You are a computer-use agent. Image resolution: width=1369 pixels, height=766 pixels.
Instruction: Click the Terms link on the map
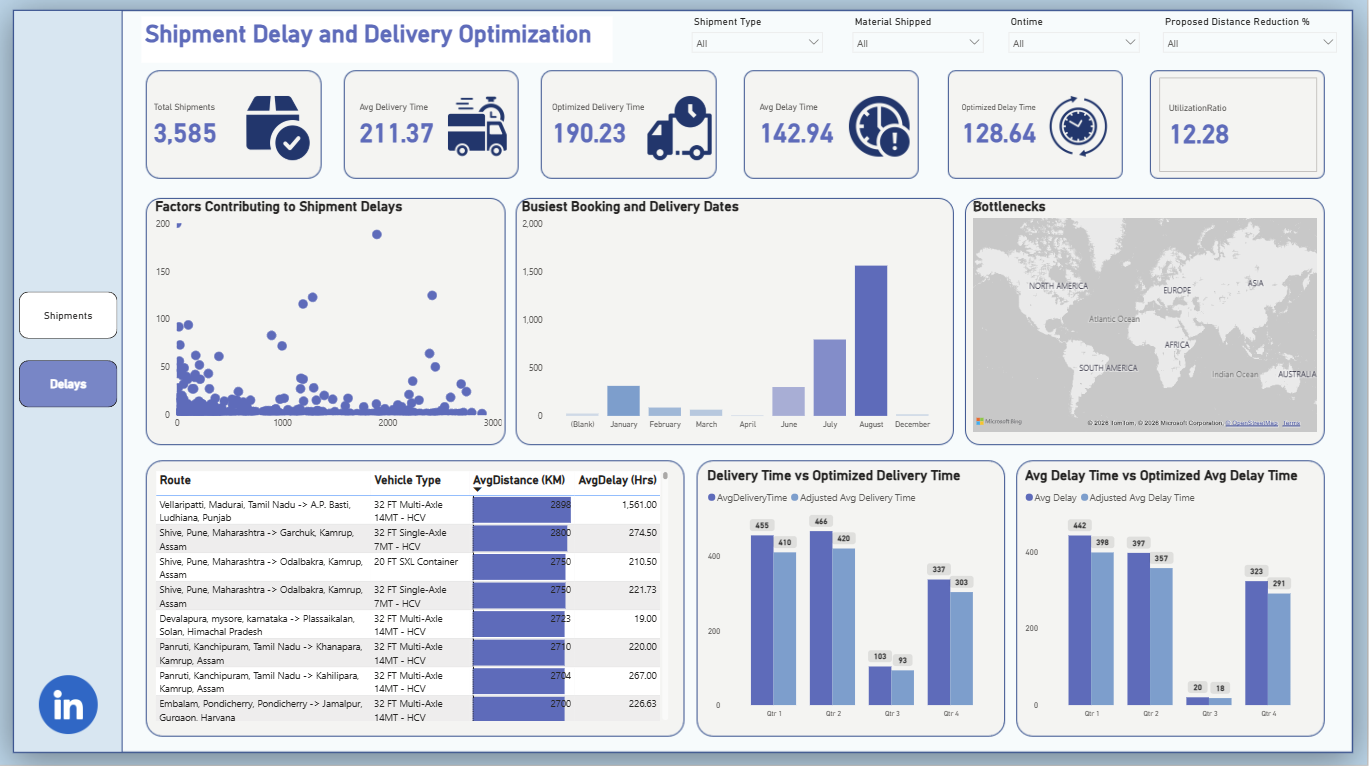pos(1291,423)
